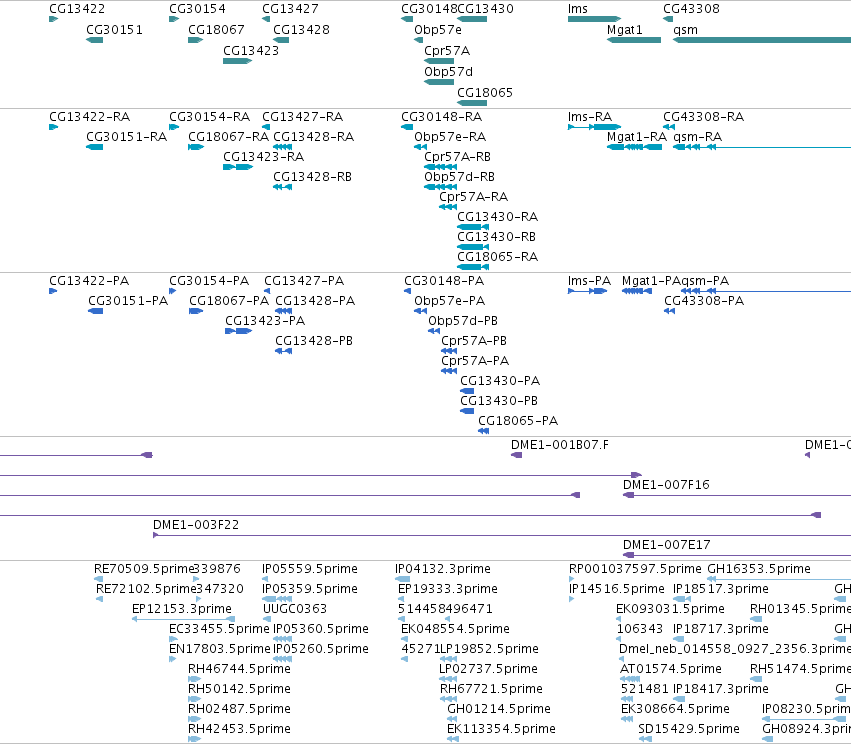The image size is (851, 744).
Task: Select protein Cpr57A-PB
Action: coord(474,341)
